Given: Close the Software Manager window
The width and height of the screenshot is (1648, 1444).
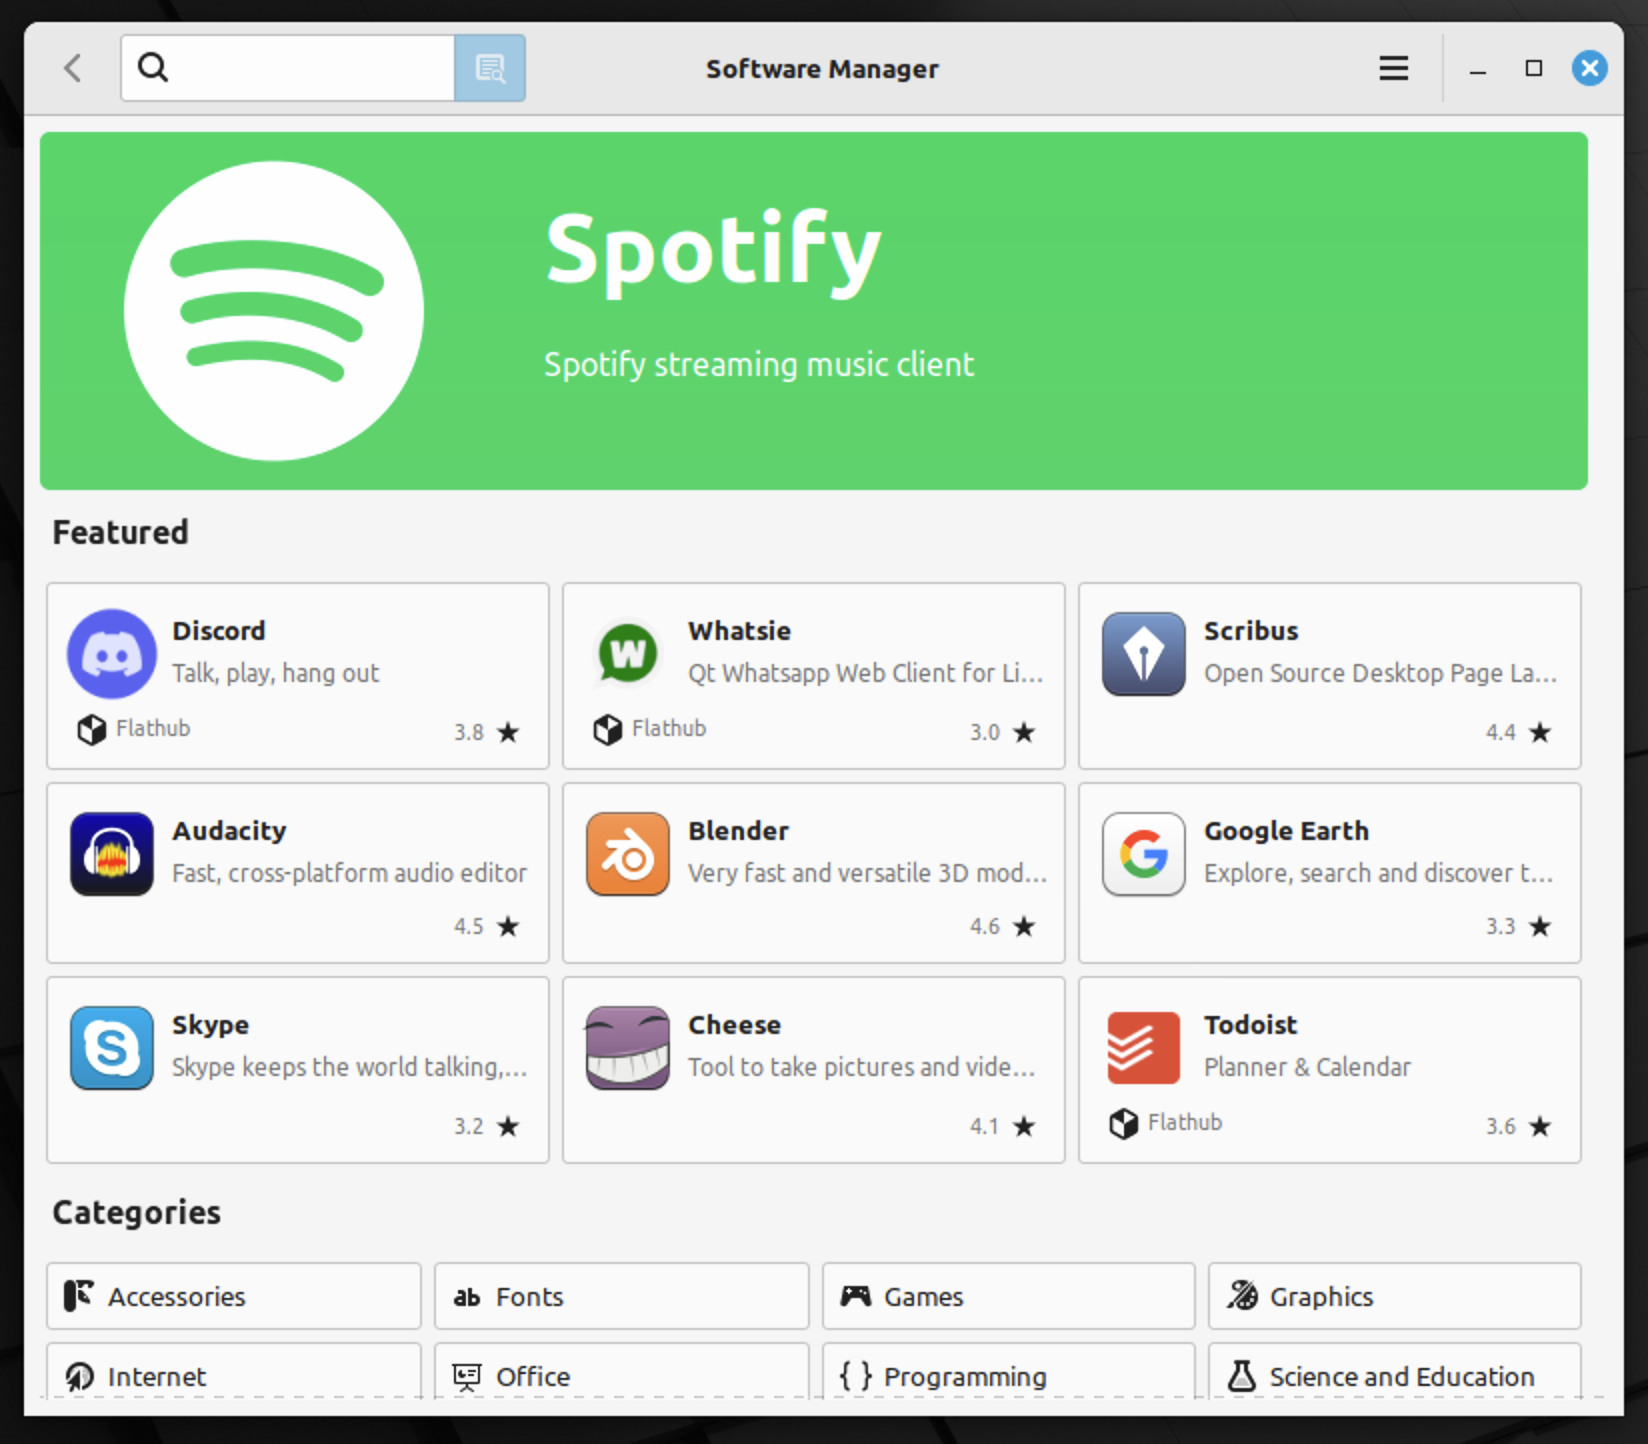Looking at the screenshot, I should [x=1590, y=68].
